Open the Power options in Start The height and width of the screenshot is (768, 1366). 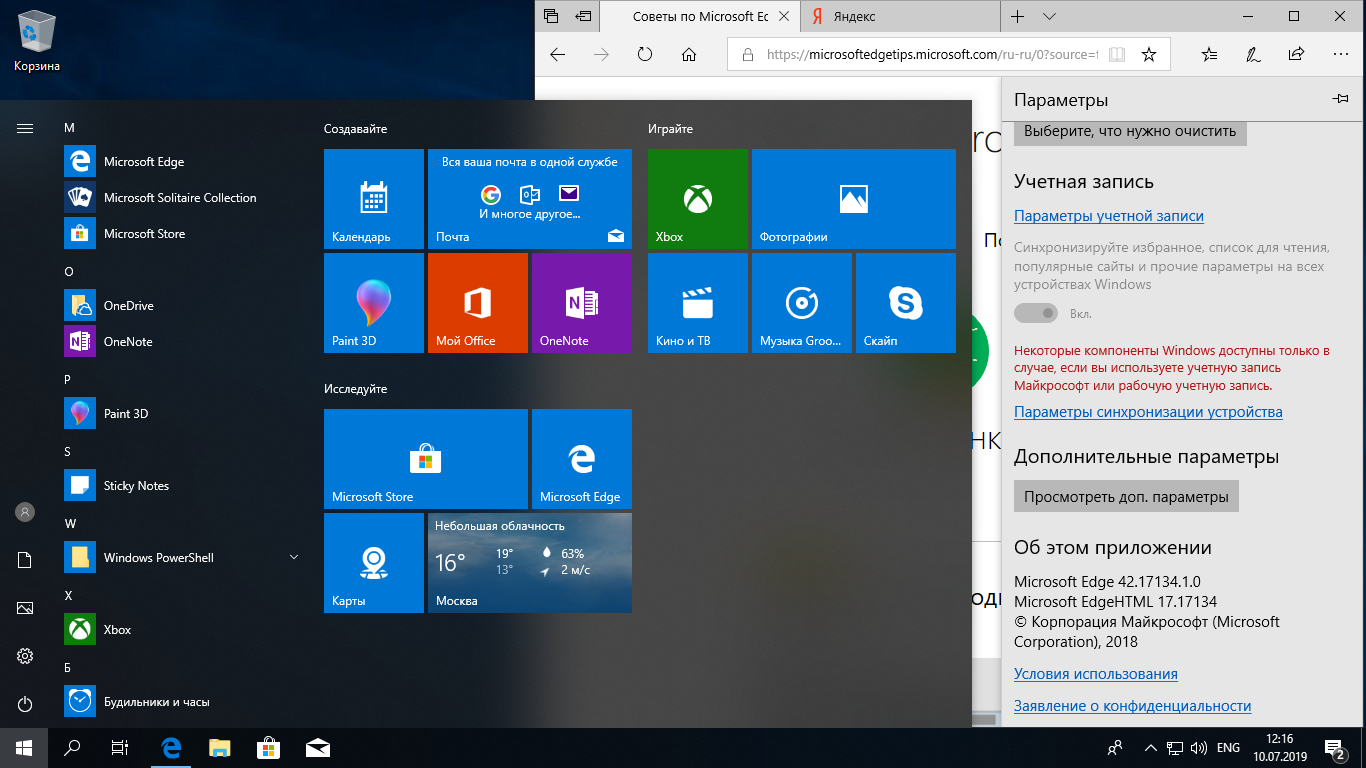tap(25, 704)
